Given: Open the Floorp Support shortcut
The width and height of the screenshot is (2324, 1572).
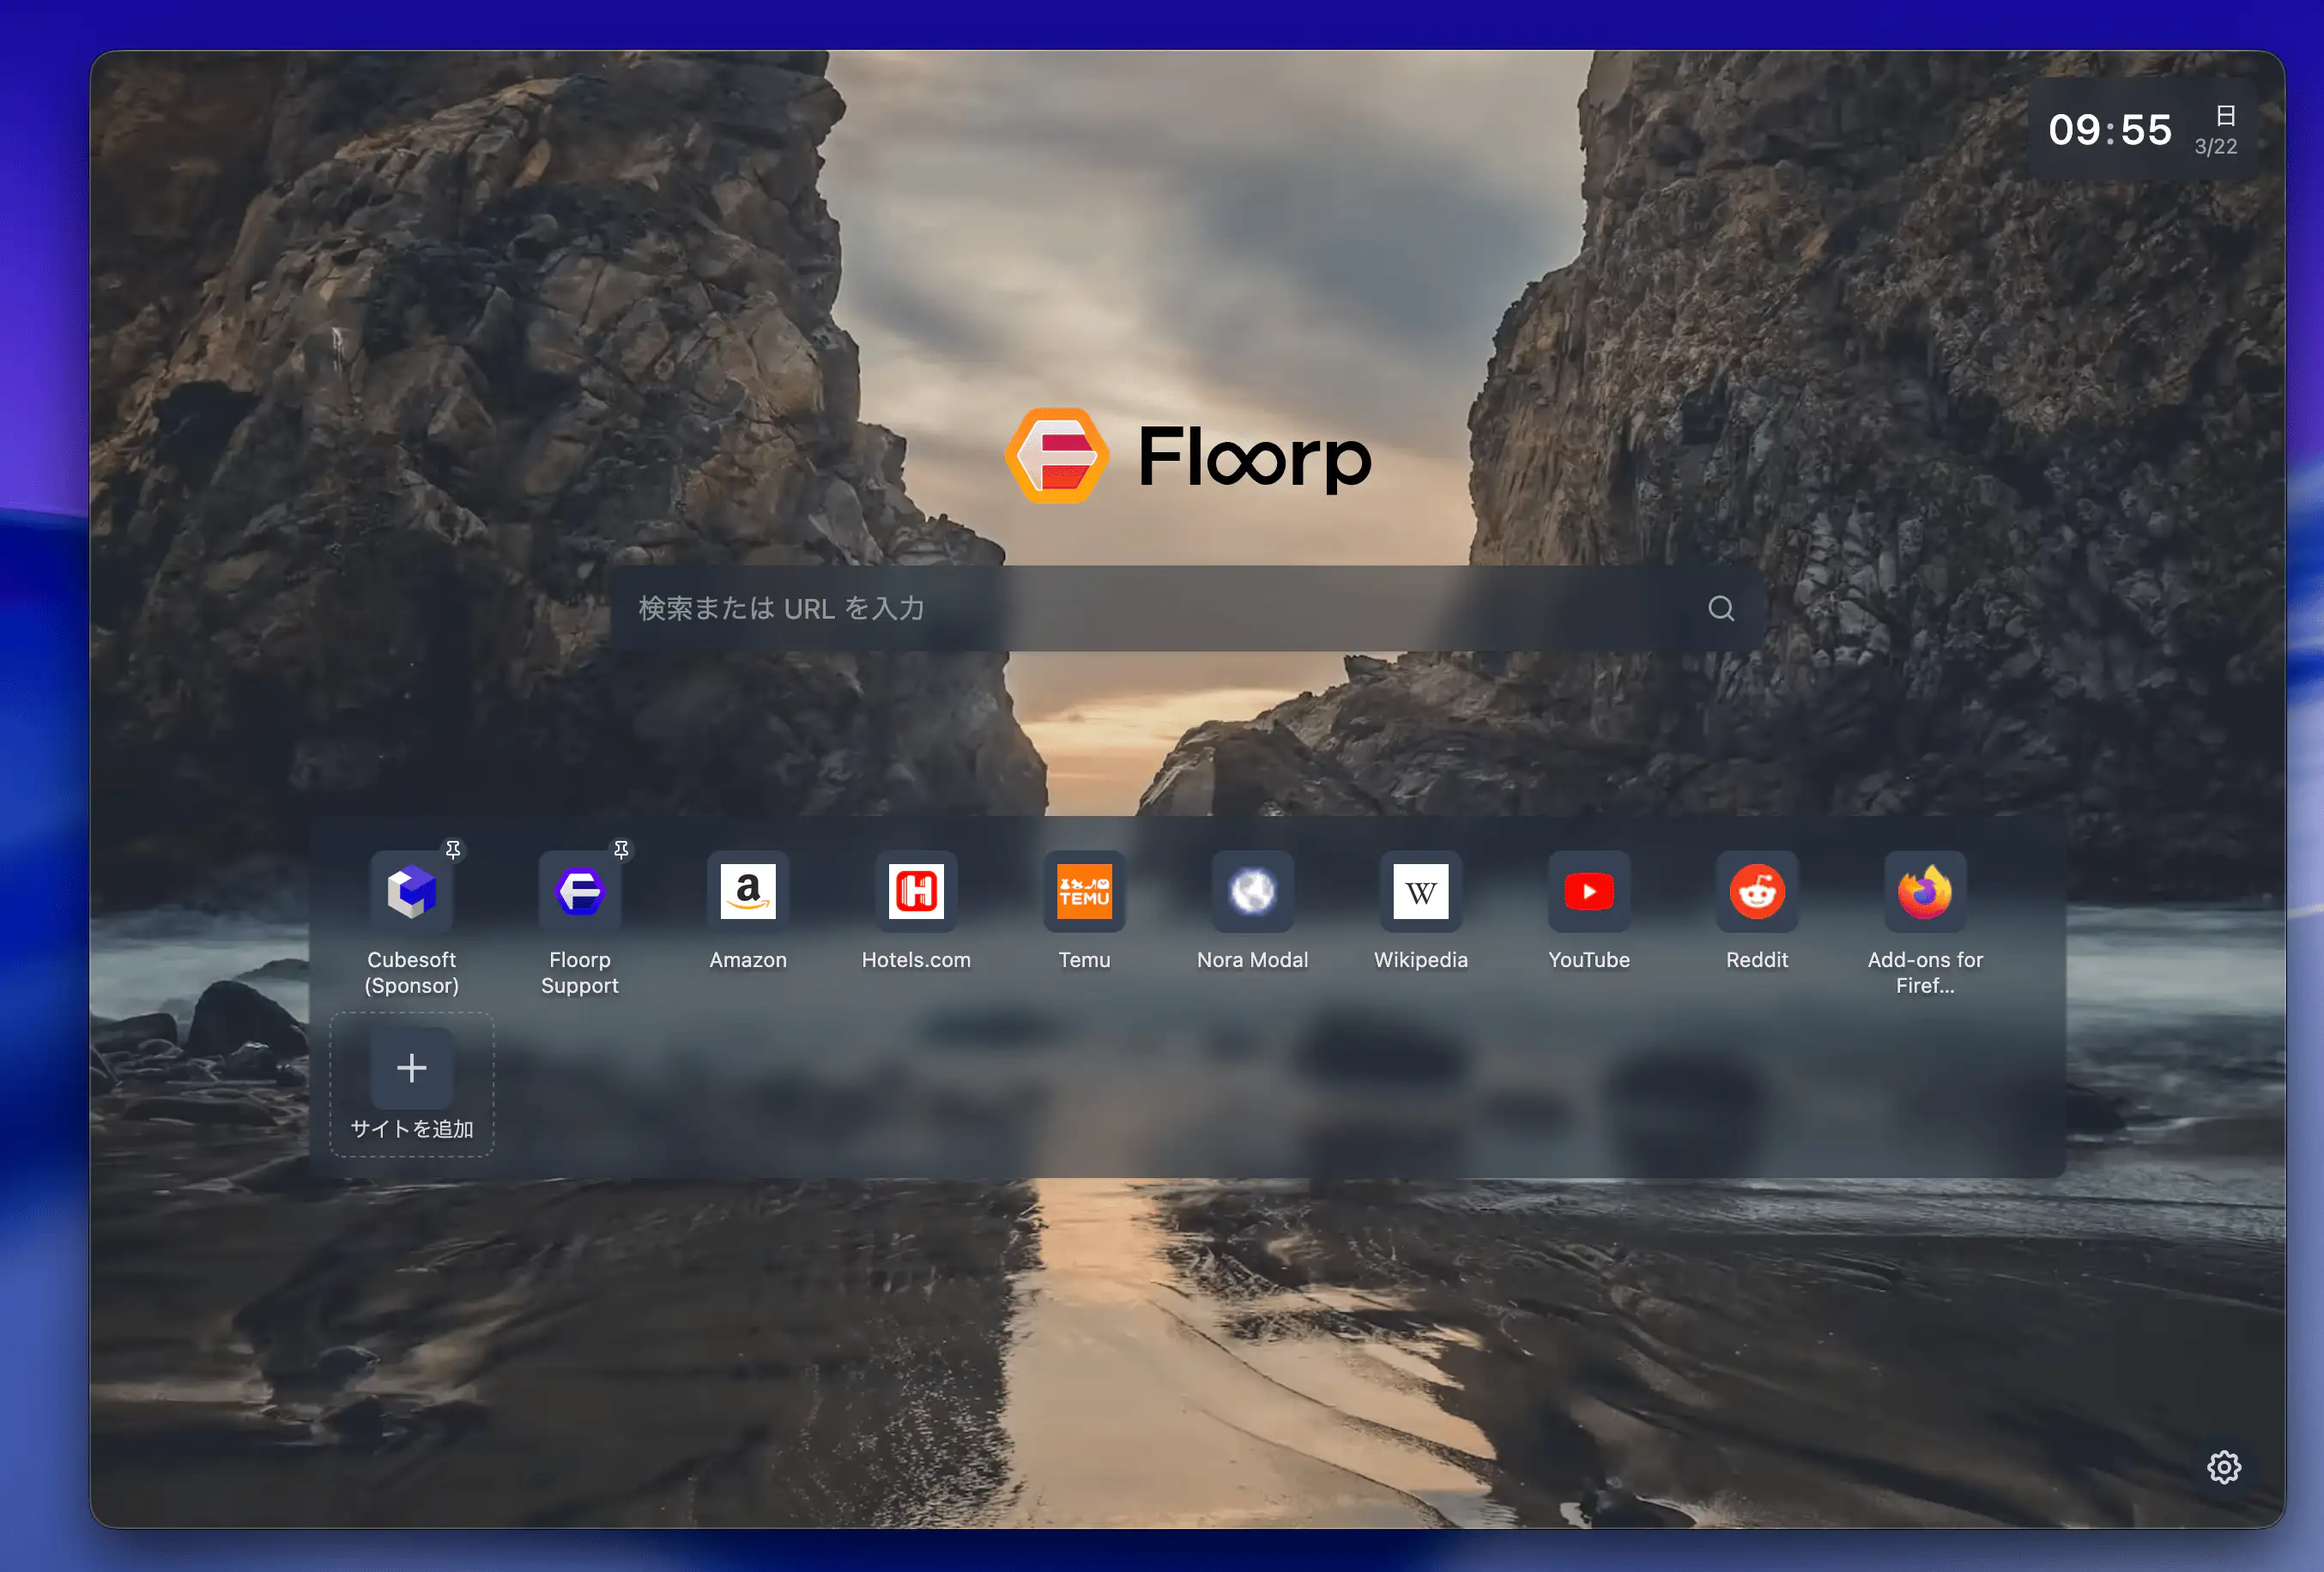Looking at the screenshot, I should (579, 892).
